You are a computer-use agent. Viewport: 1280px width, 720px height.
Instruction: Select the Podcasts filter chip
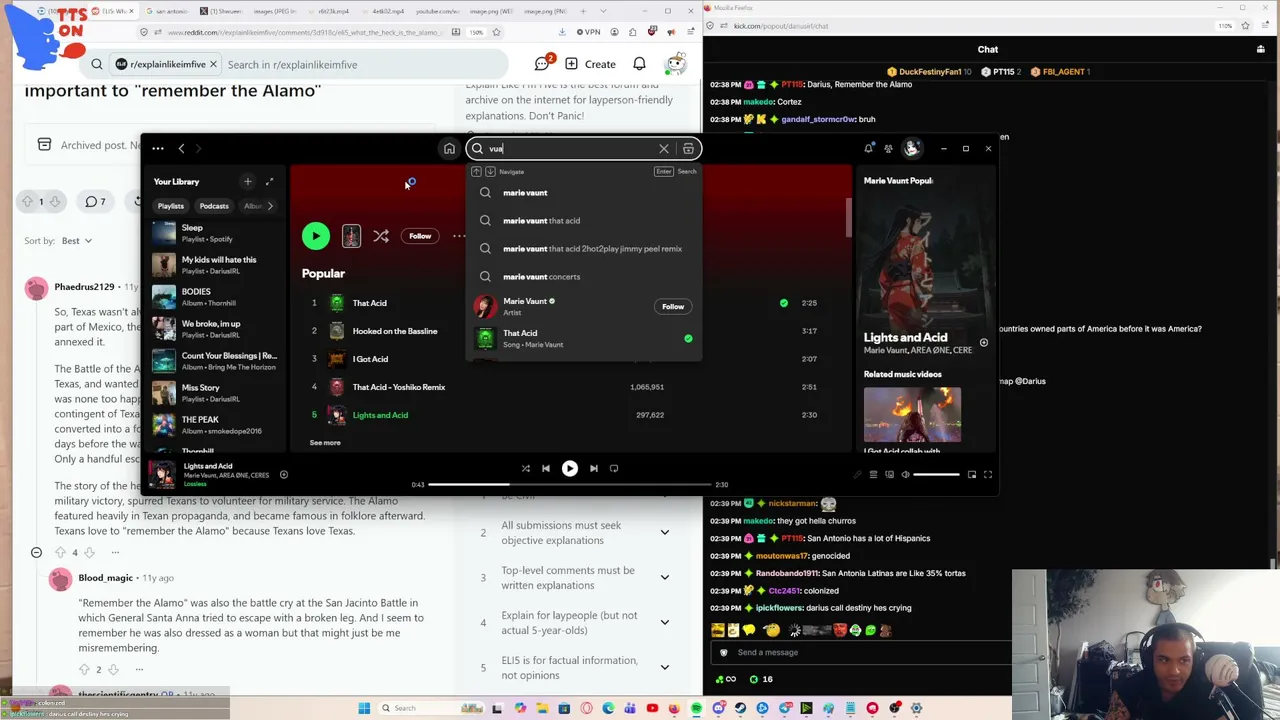click(214, 206)
